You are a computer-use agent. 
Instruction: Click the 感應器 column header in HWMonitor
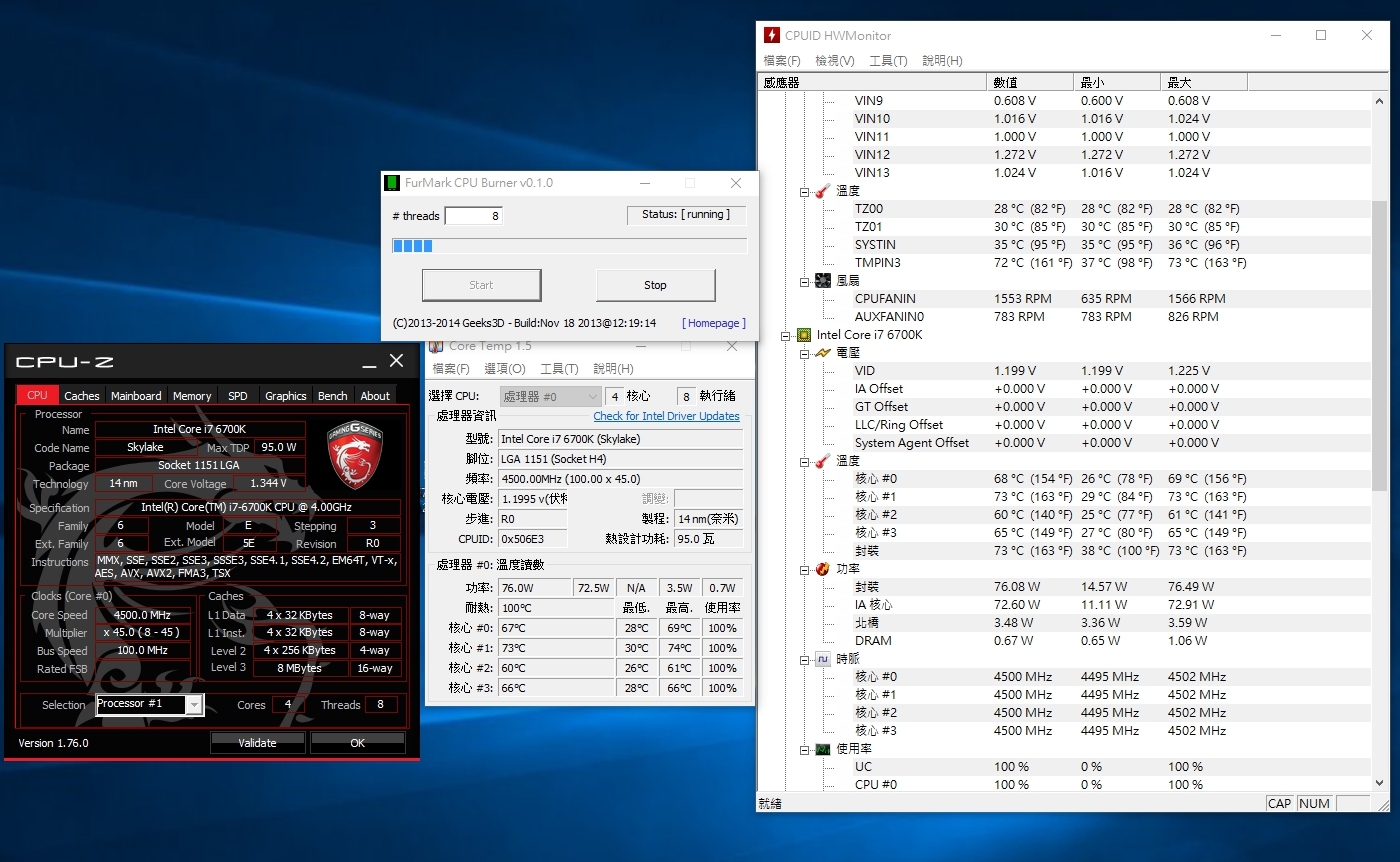[x=874, y=82]
